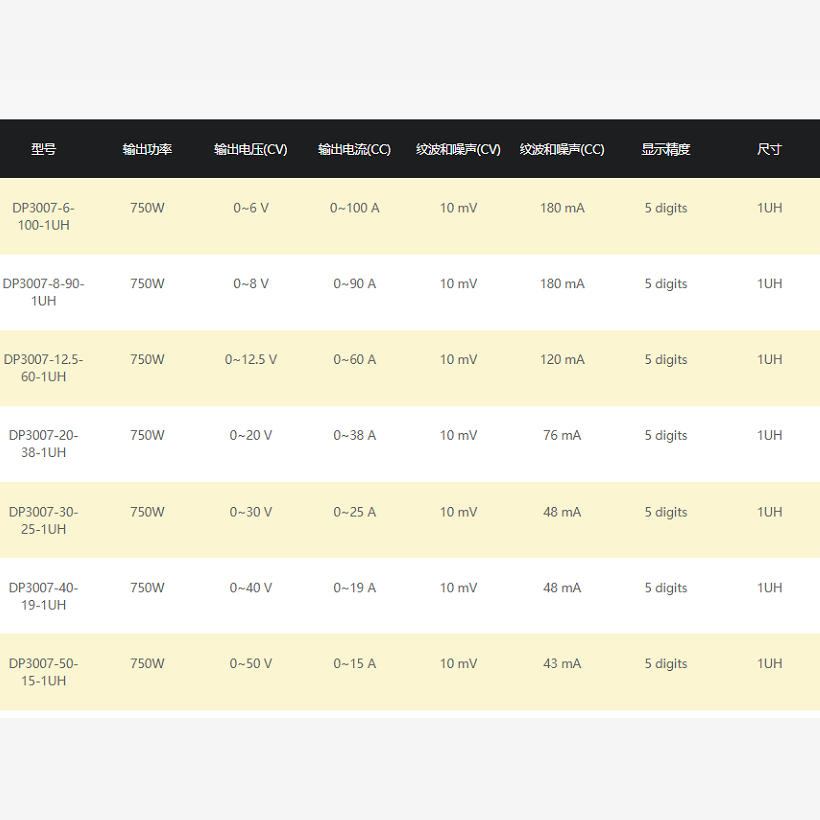Click the 0~12.5 V voltage cell
The width and height of the screenshot is (820, 820).
tap(250, 360)
